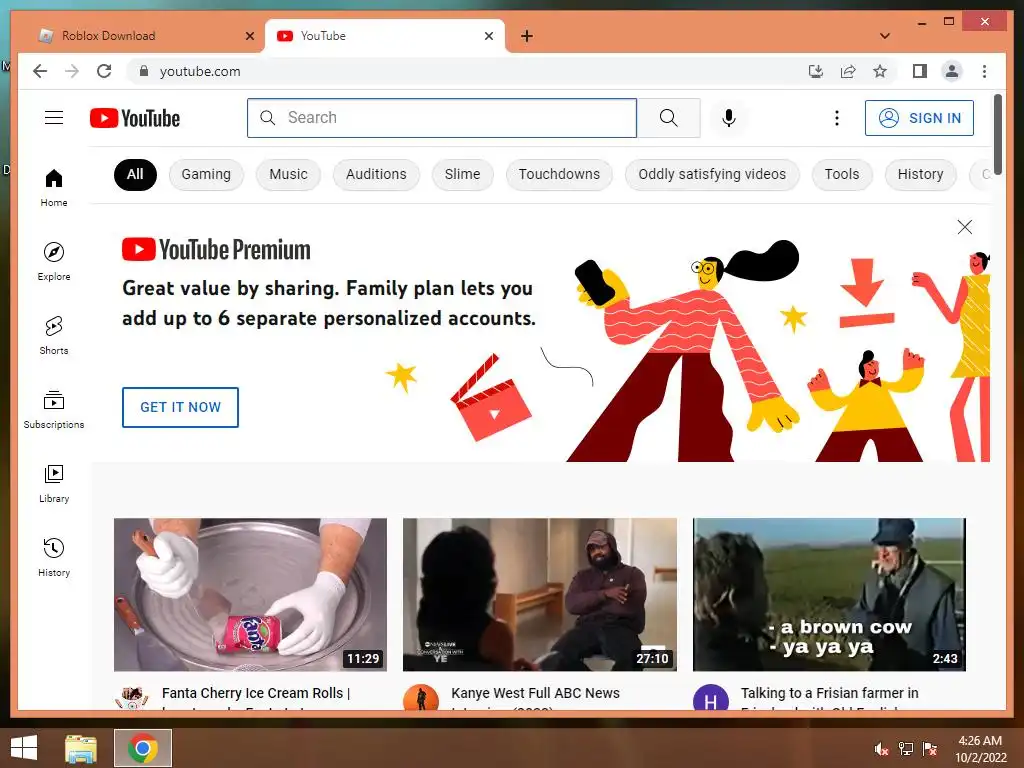This screenshot has width=1024, height=768.
Task: Open the YouTube hamburger guide menu
Action: click(54, 118)
